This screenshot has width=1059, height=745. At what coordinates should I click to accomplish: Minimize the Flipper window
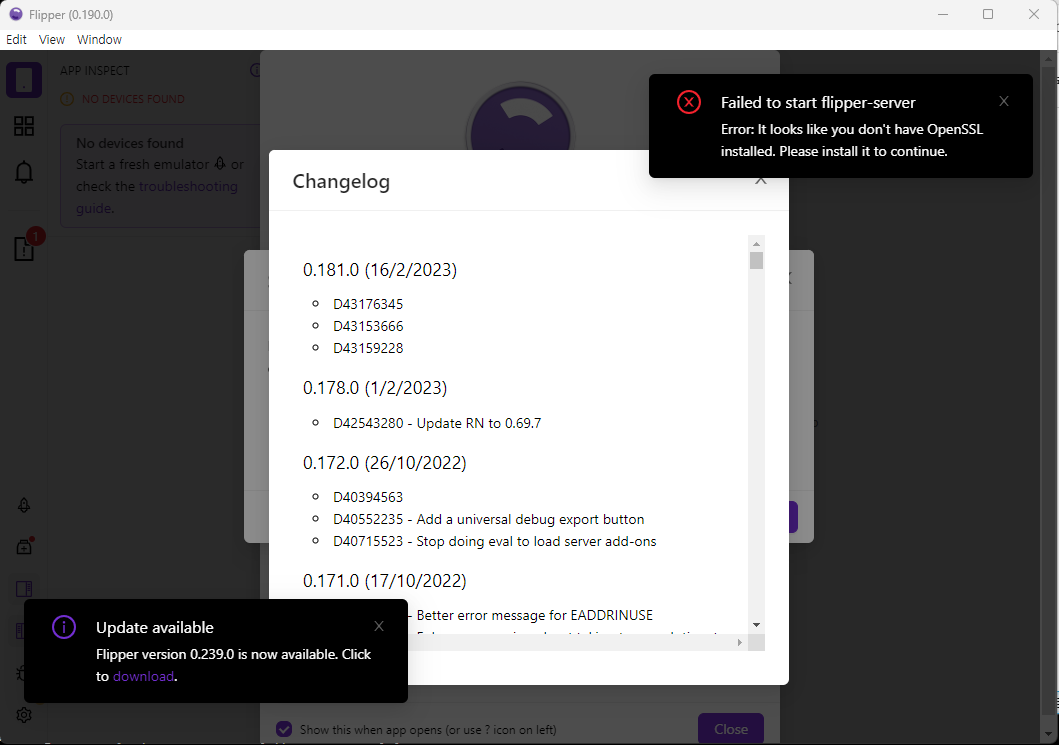[943, 14]
